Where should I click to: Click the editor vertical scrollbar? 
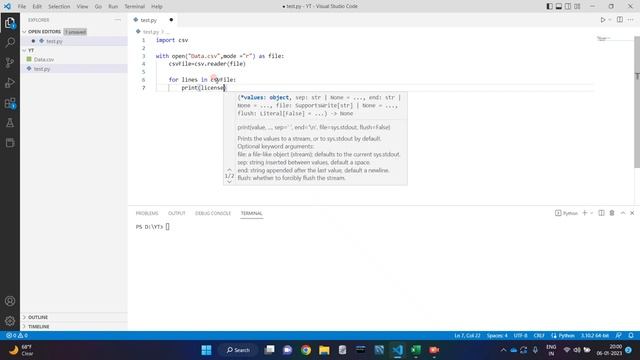point(637,102)
